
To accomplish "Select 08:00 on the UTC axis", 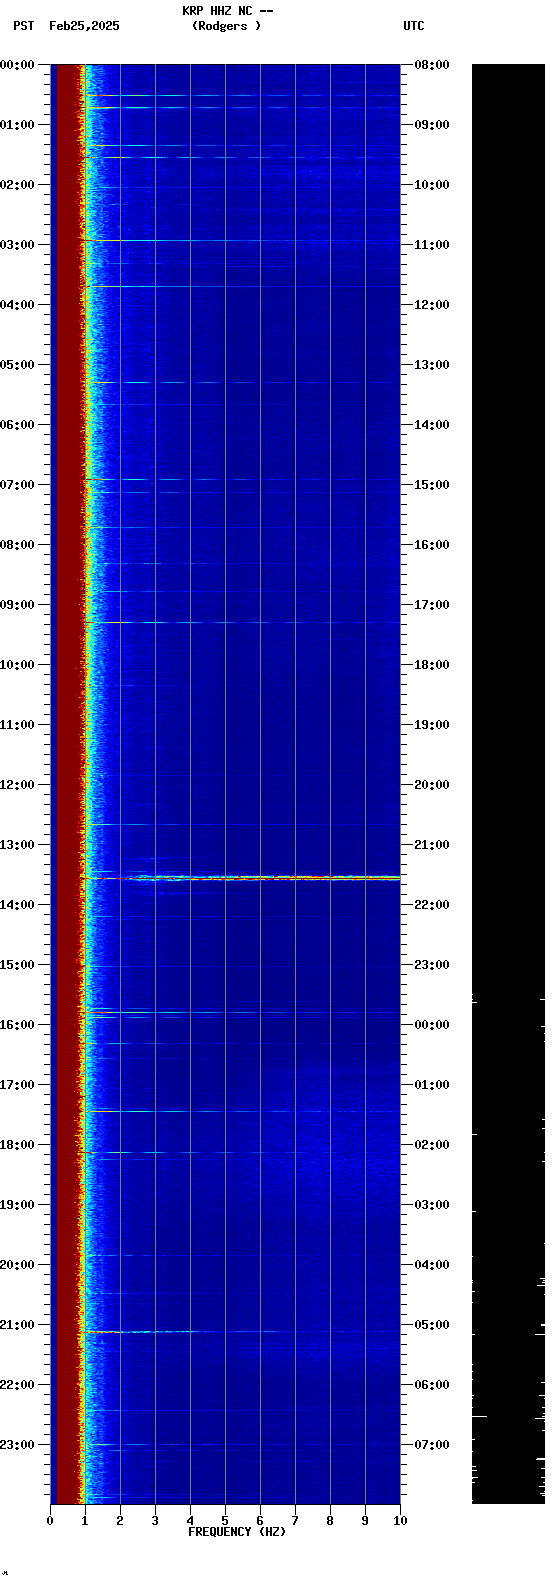I will pos(432,65).
